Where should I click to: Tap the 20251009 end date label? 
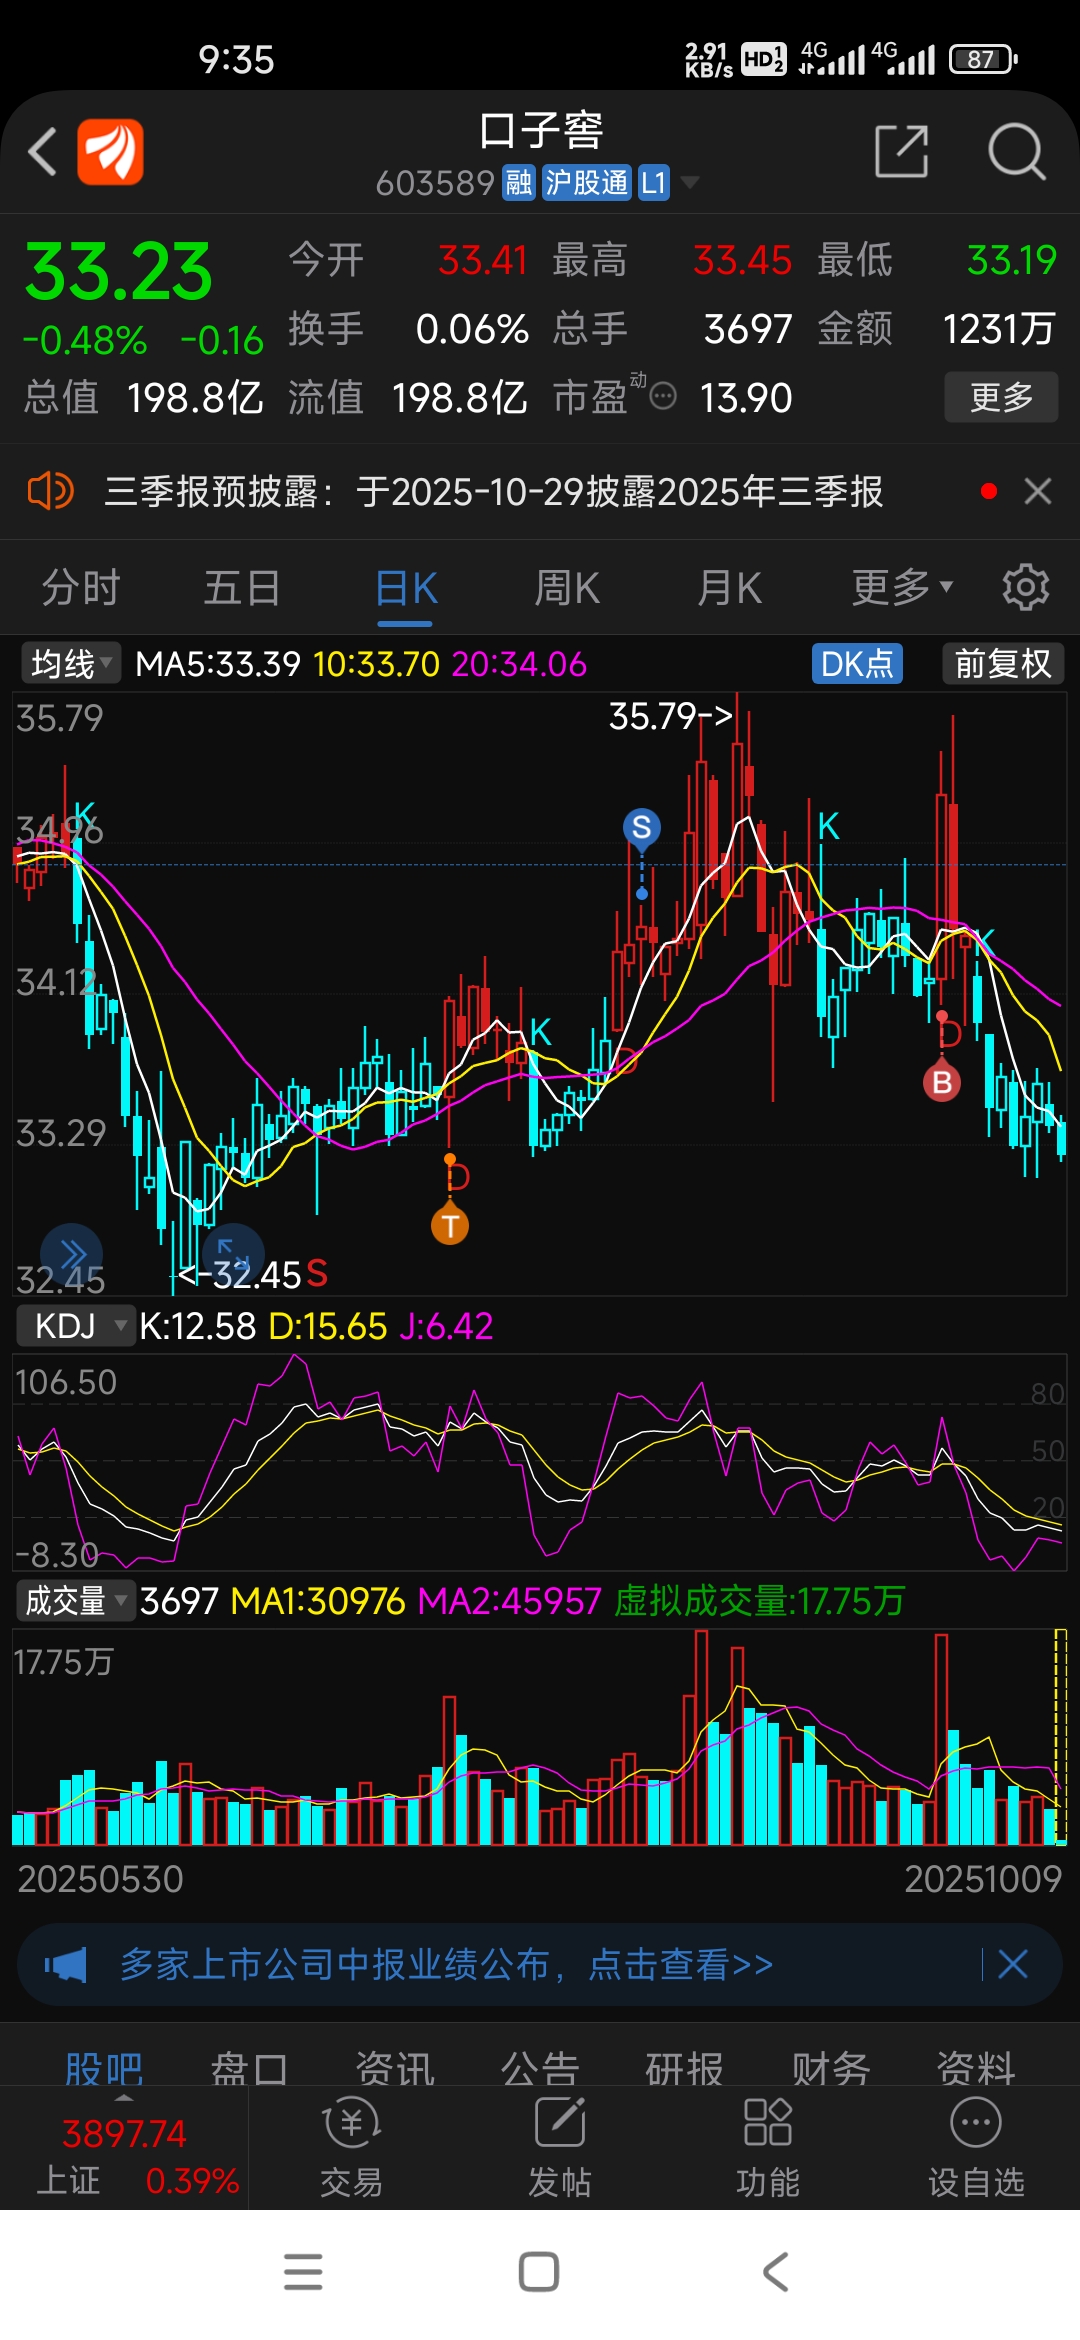pos(983,1879)
